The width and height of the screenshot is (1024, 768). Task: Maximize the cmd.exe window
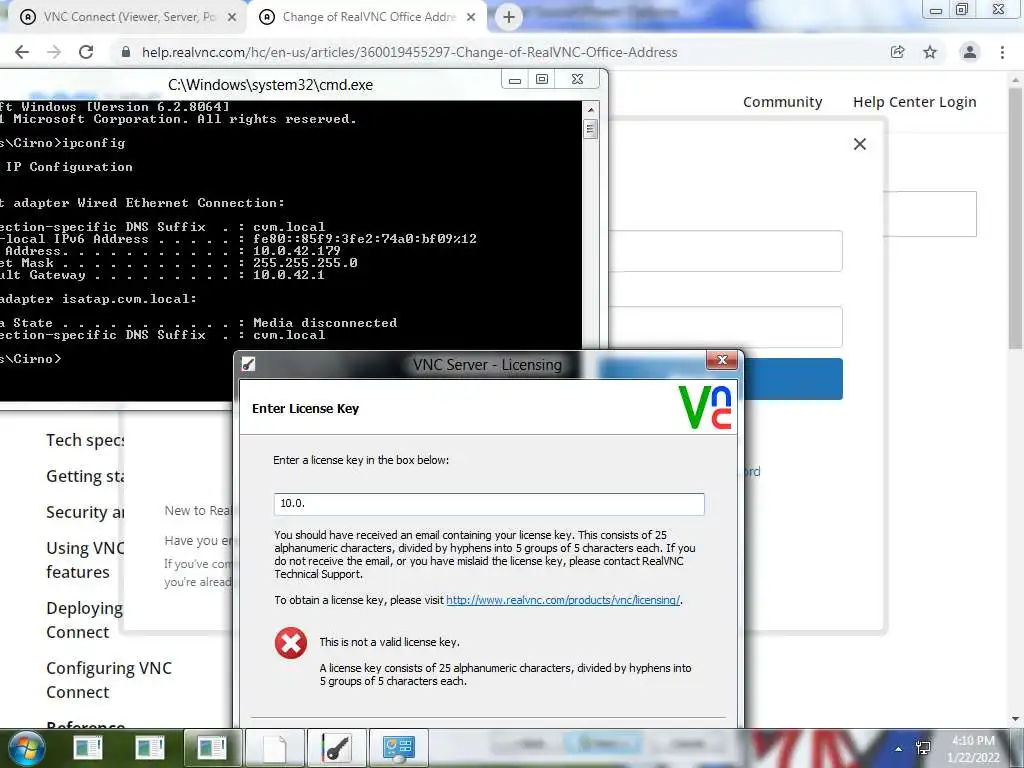[x=542, y=80]
